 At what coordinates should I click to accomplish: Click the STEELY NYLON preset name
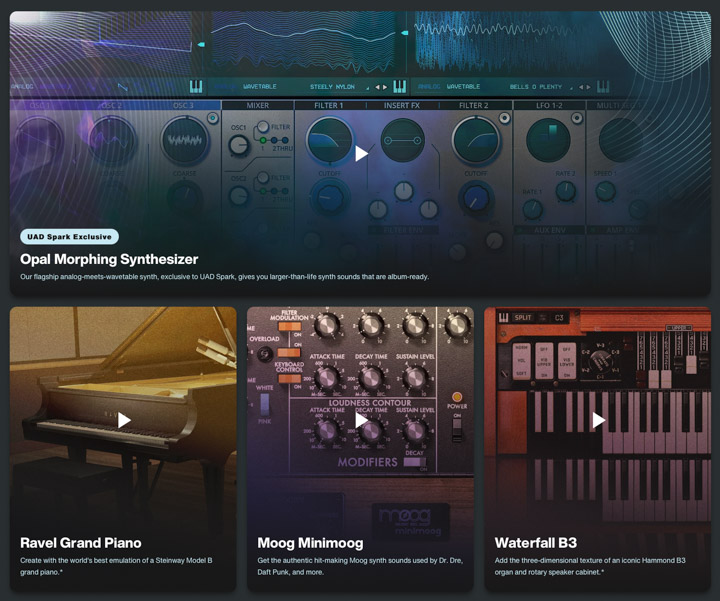332,86
